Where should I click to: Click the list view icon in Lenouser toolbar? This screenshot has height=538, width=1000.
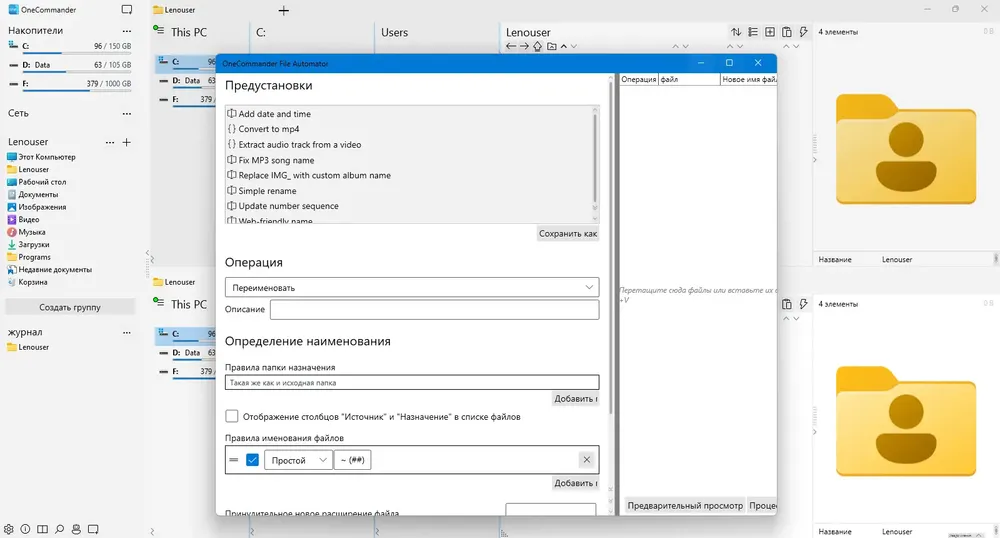[x=753, y=32]
